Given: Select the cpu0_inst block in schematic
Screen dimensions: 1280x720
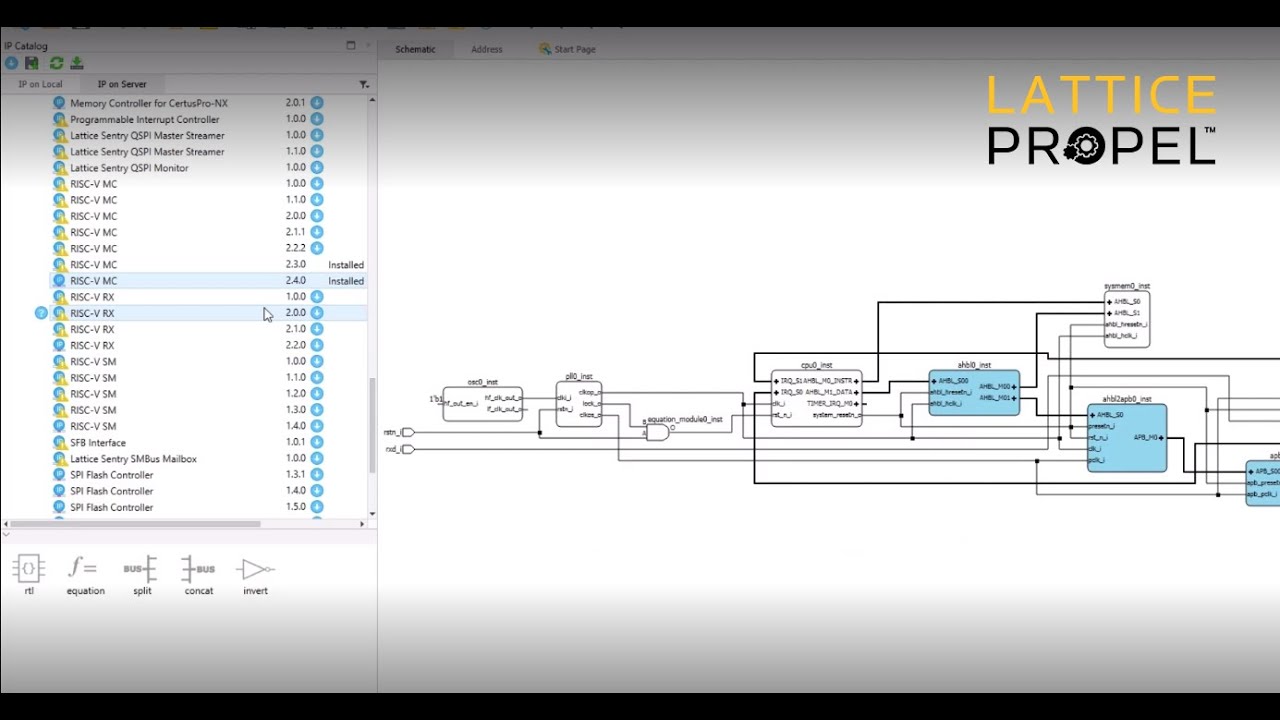Looking at the screenshot, I should pos(816,398).
